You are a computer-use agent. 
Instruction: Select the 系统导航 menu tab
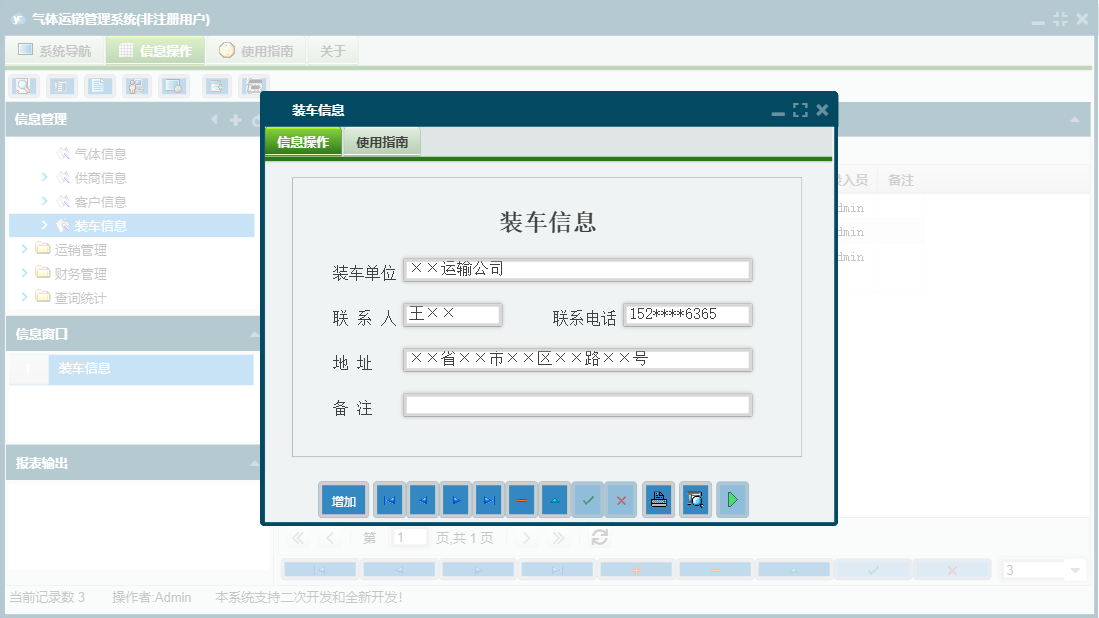click(x=55, y=50)
